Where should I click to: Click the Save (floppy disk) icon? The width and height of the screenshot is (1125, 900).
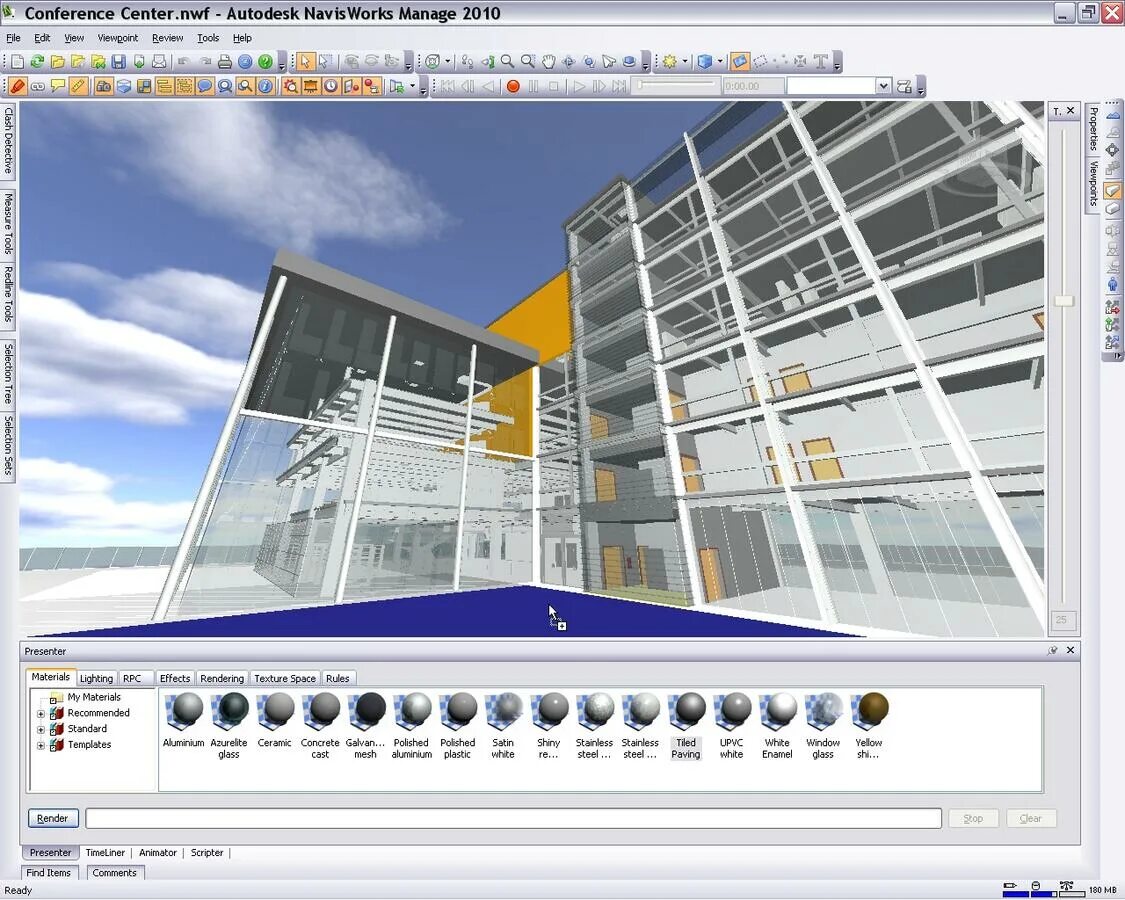(118, 62)
